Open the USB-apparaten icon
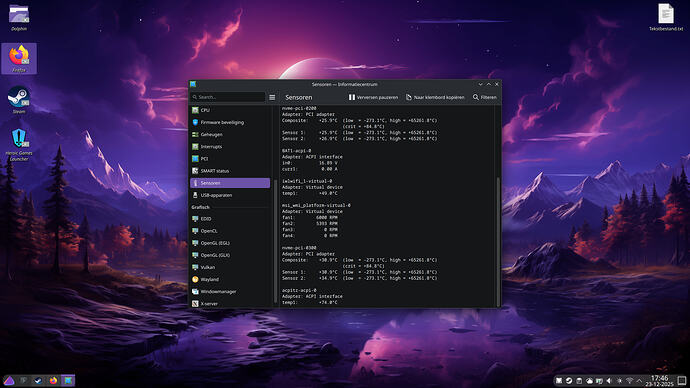The image size is (690, 388). tap(195, 195)
